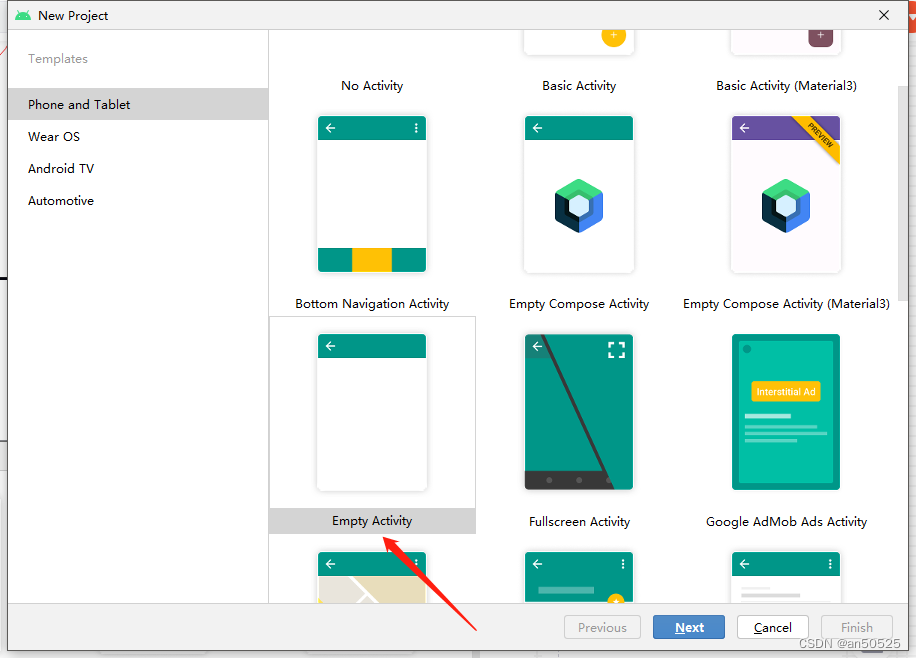This screenshot has width=916, height=658.
Task: Click the disabled Previous button
Action: tap(602, 627)
